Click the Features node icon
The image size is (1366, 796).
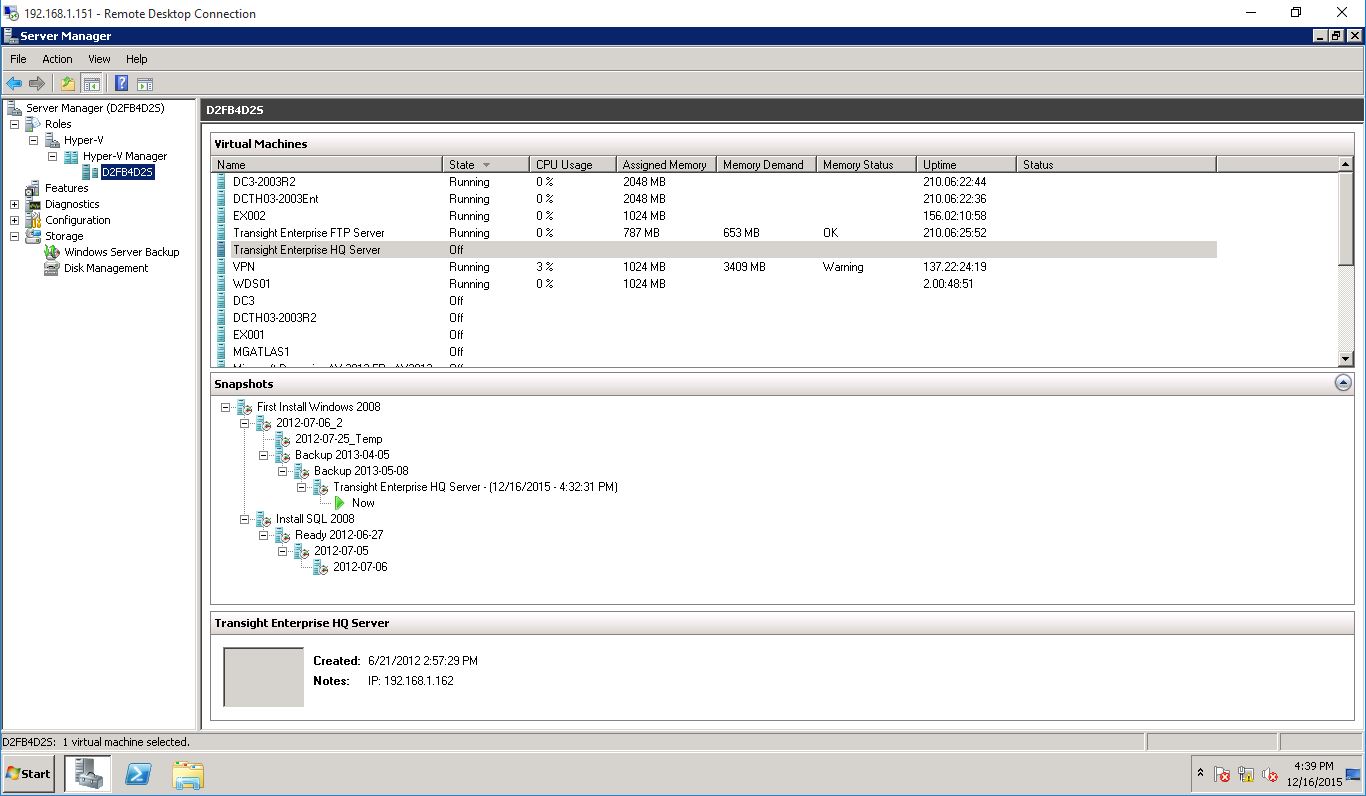point(33,188)
